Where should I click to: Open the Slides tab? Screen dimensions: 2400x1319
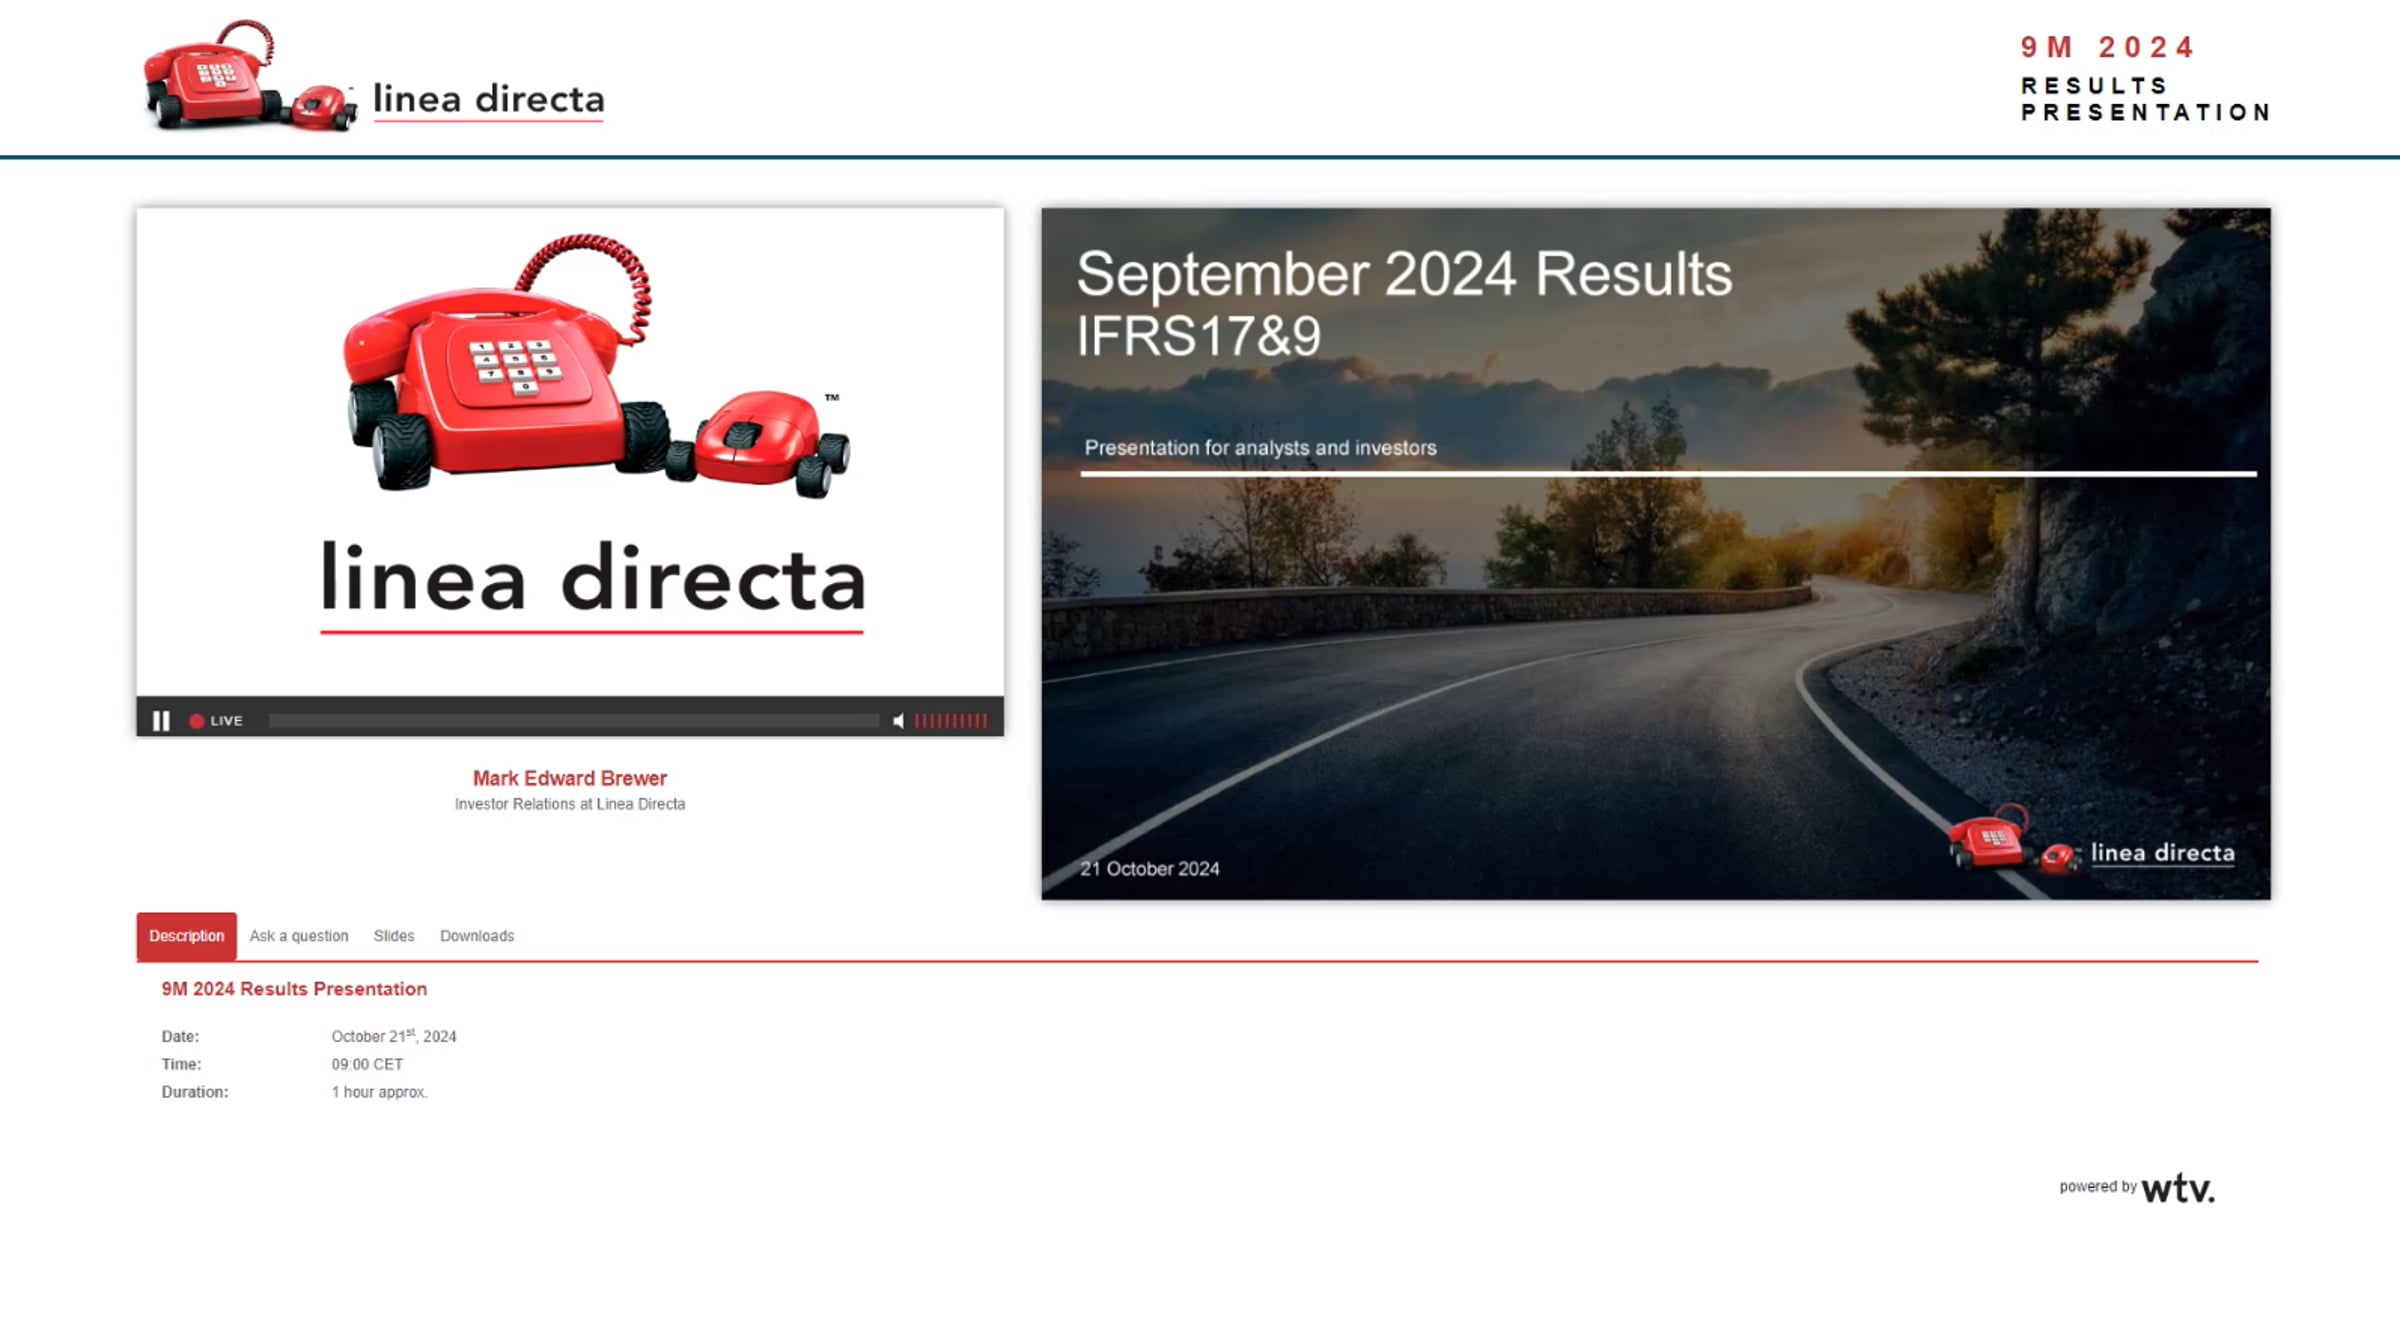coord(394,936)
